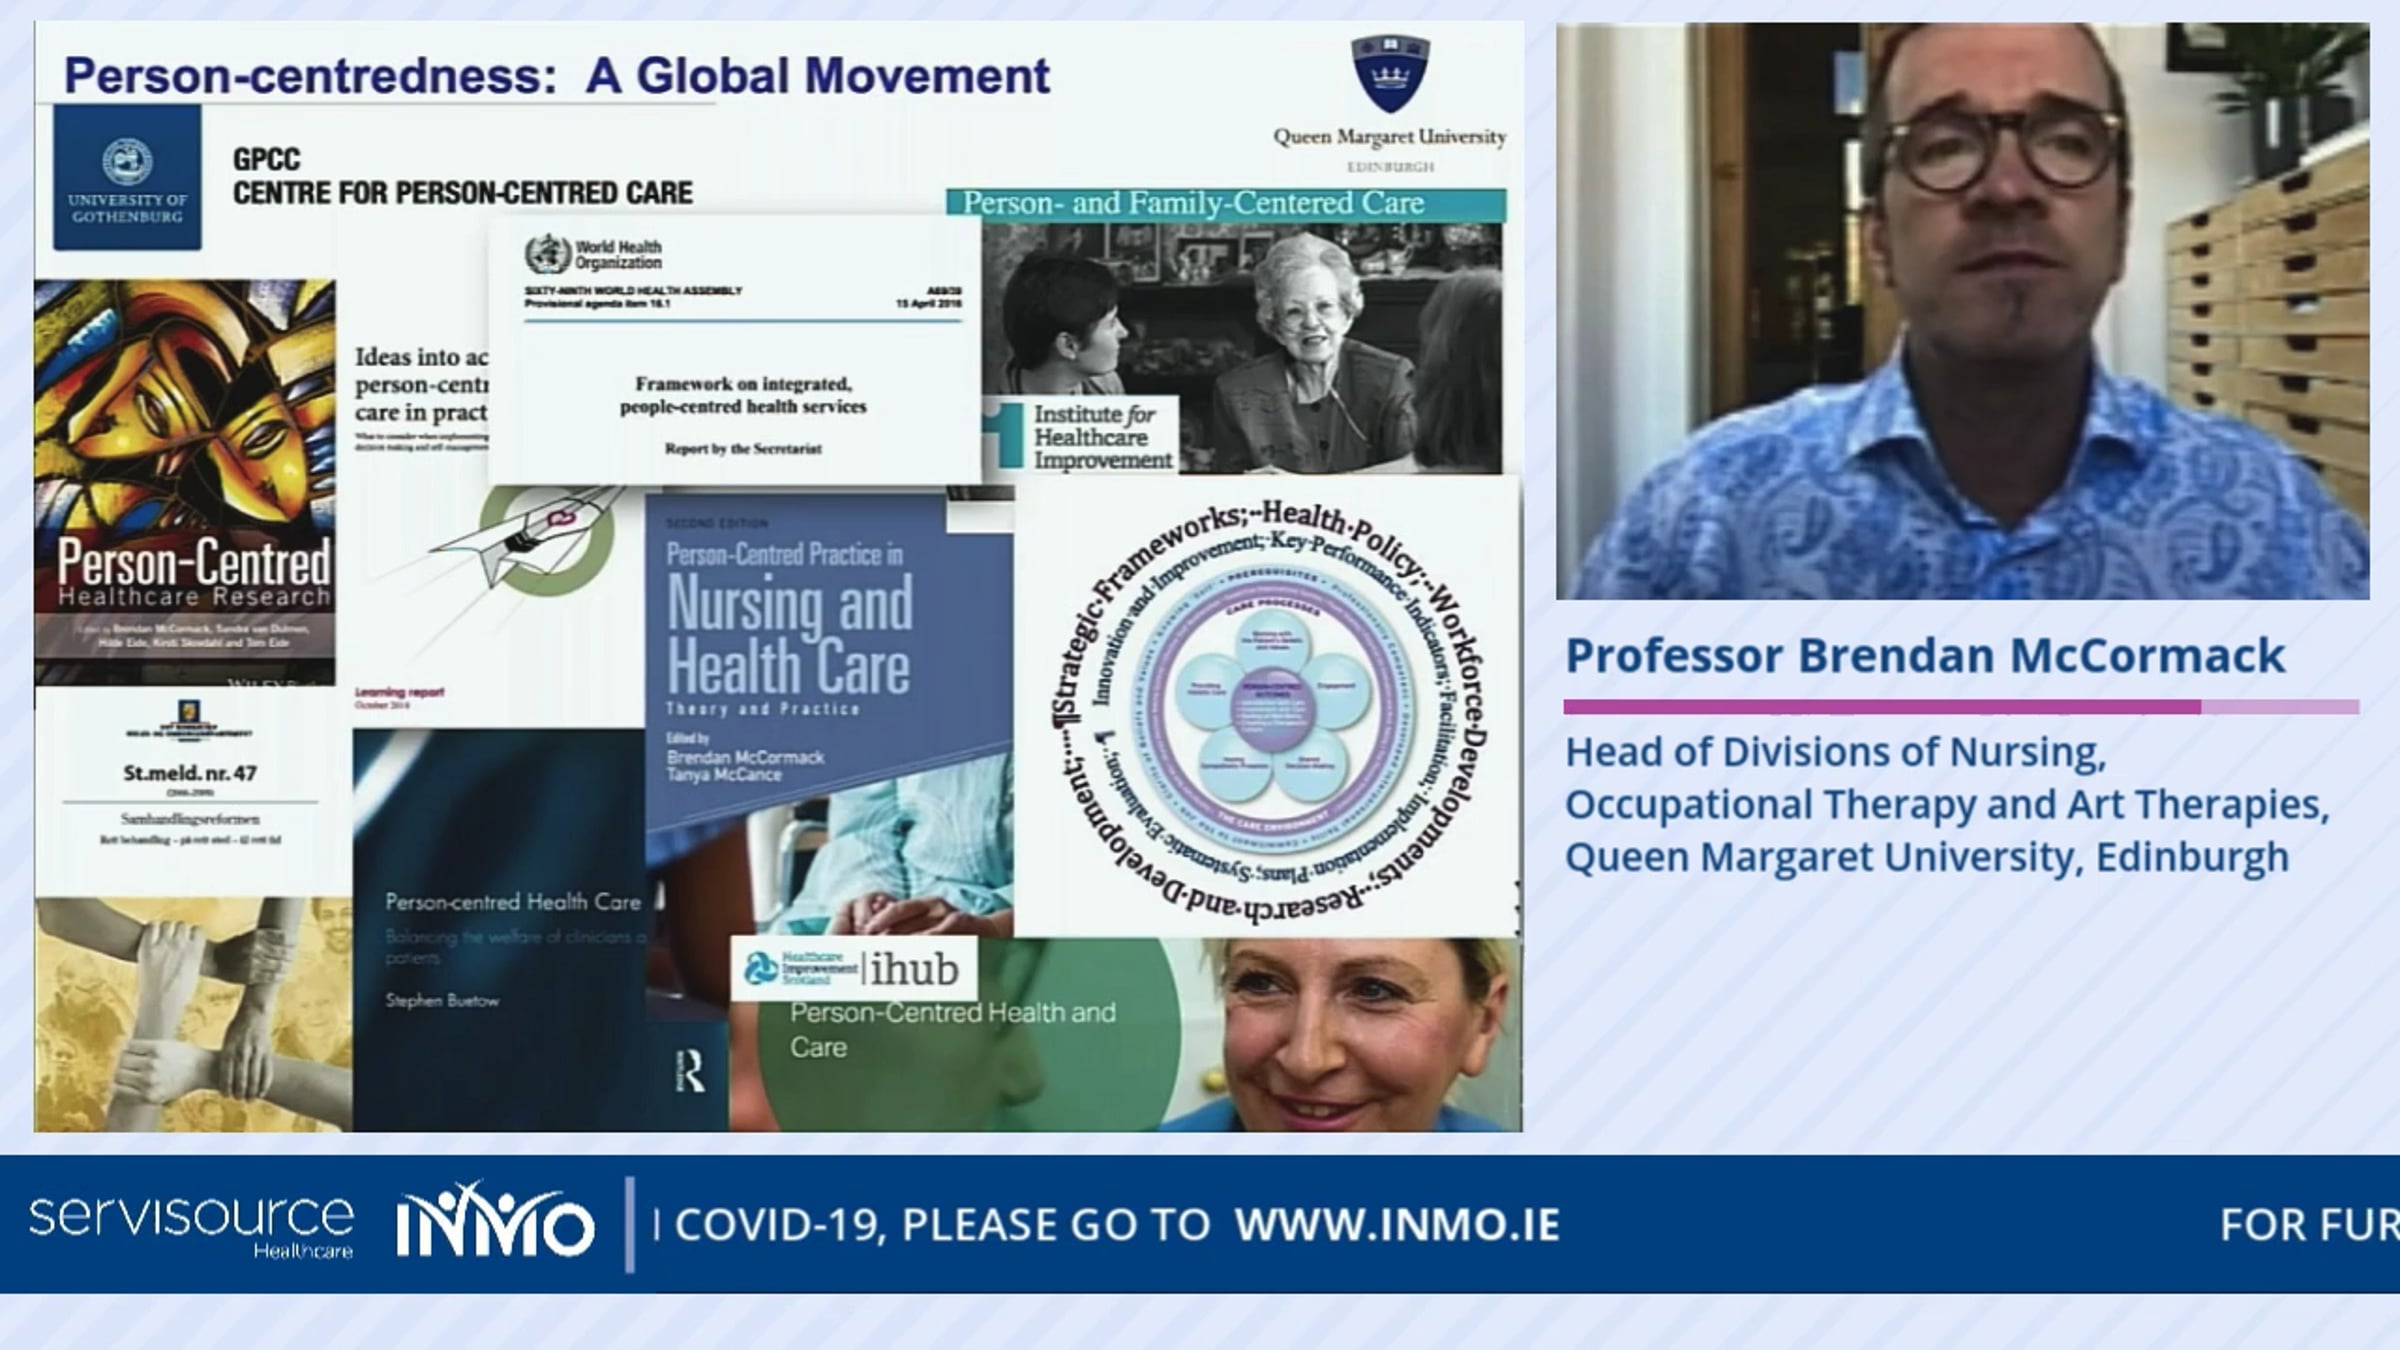The image size is (2400, 1350).
Task: Click the Person- and Family-Centered Care banner
Action: tap(1225, 204)
